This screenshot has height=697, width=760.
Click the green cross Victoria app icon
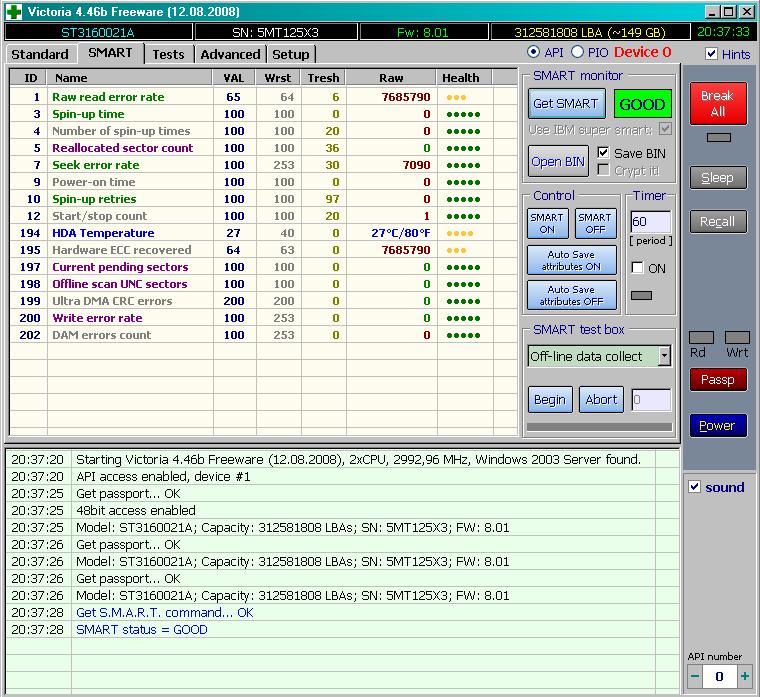click(x=14, y=11)
